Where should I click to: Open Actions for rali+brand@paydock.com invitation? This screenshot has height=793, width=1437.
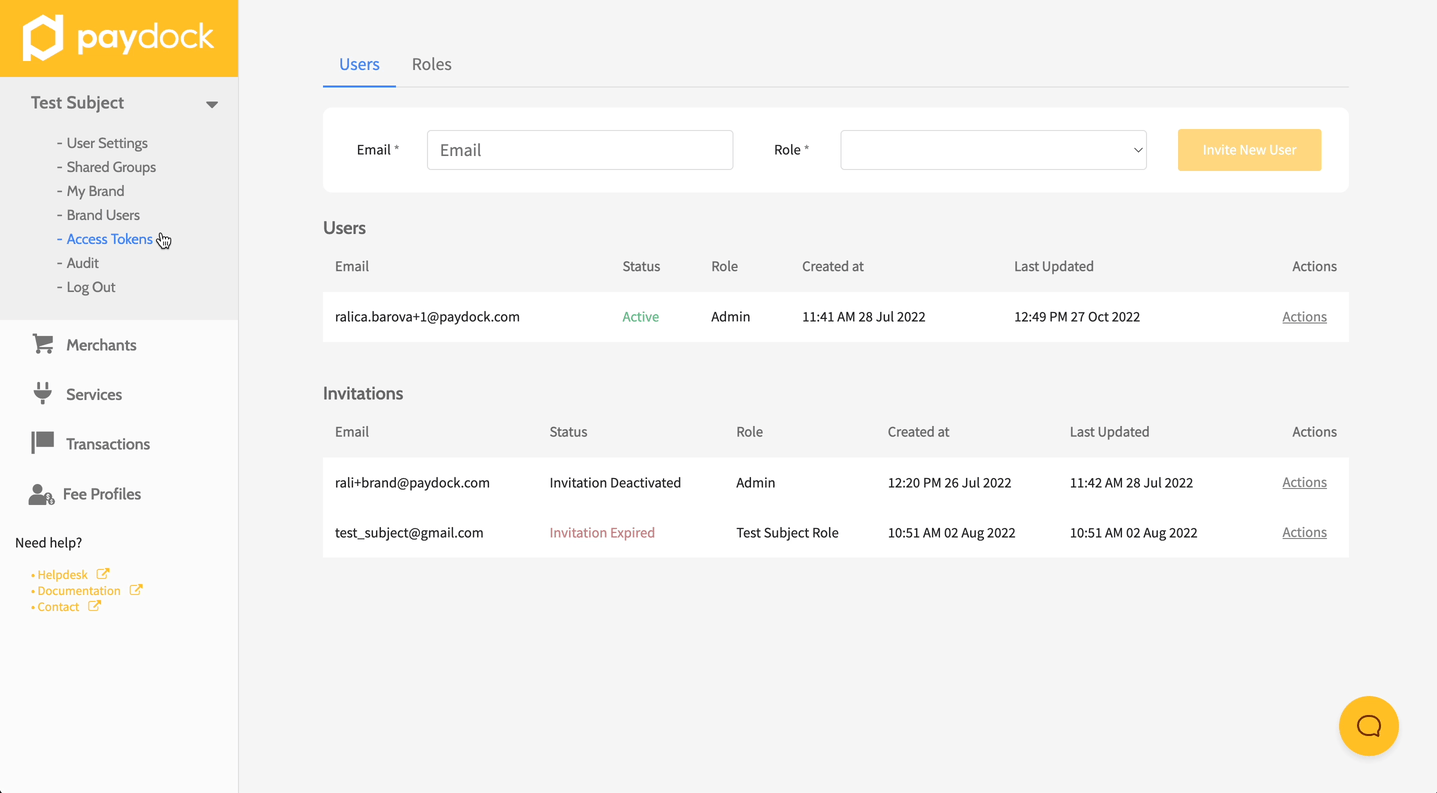(1304, 483)
